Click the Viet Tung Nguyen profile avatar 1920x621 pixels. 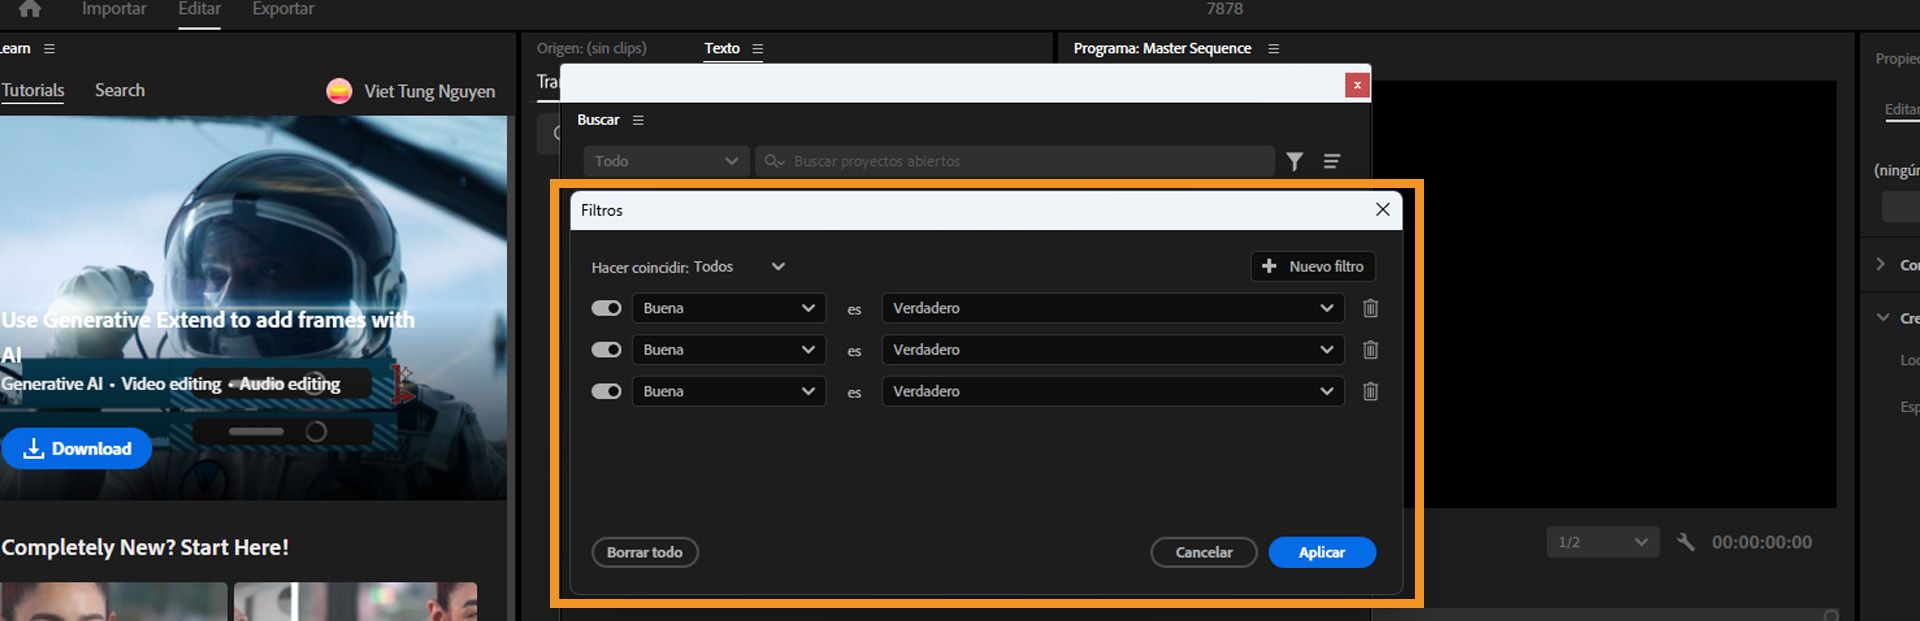click(x=339, y=91)
